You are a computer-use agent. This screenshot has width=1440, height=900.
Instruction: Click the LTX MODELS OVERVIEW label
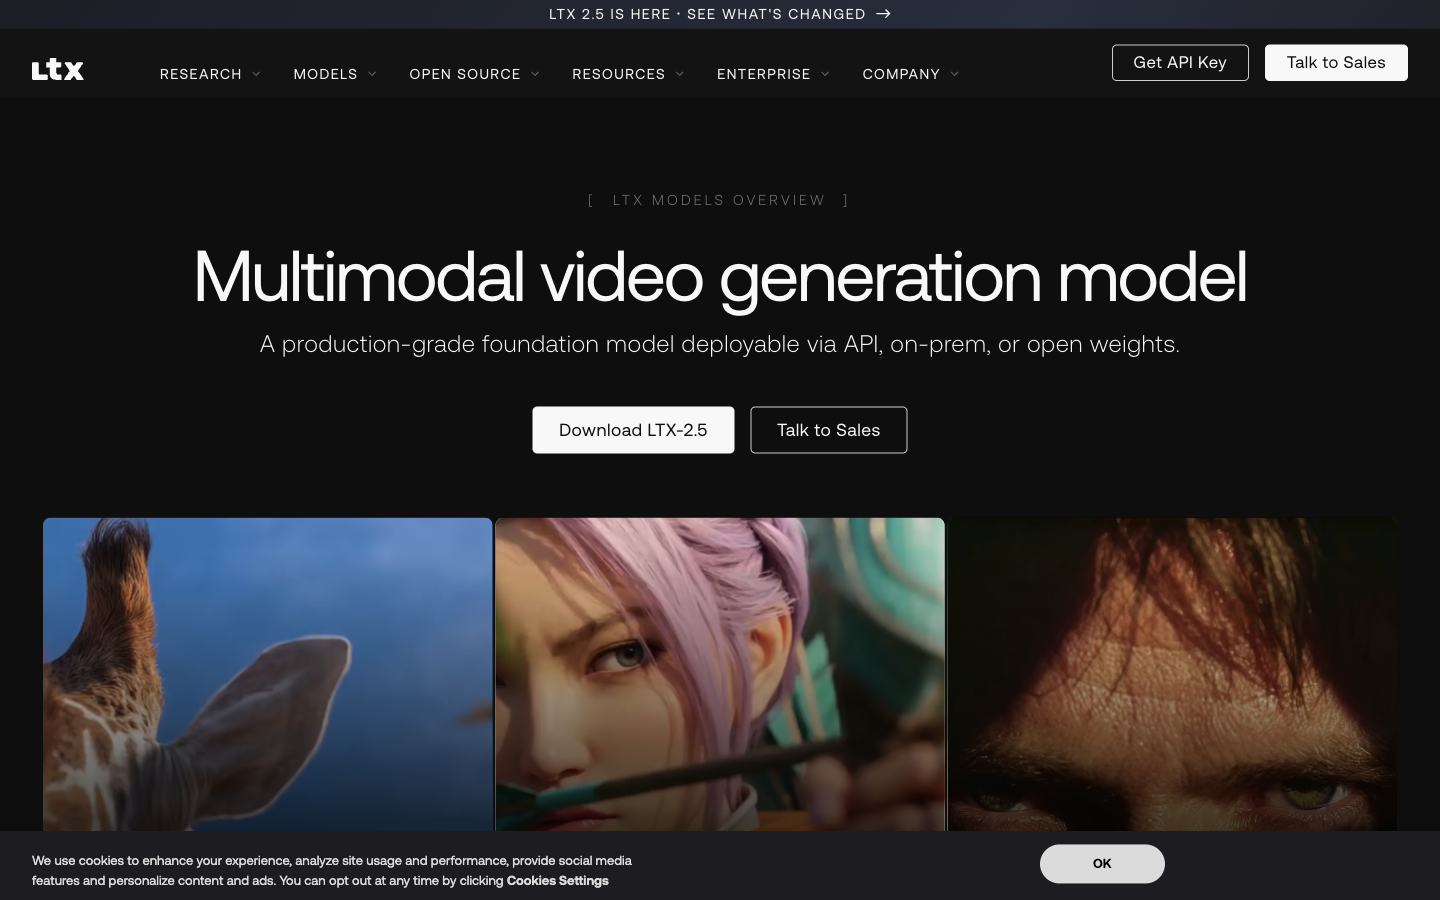(x=719, y=200)
